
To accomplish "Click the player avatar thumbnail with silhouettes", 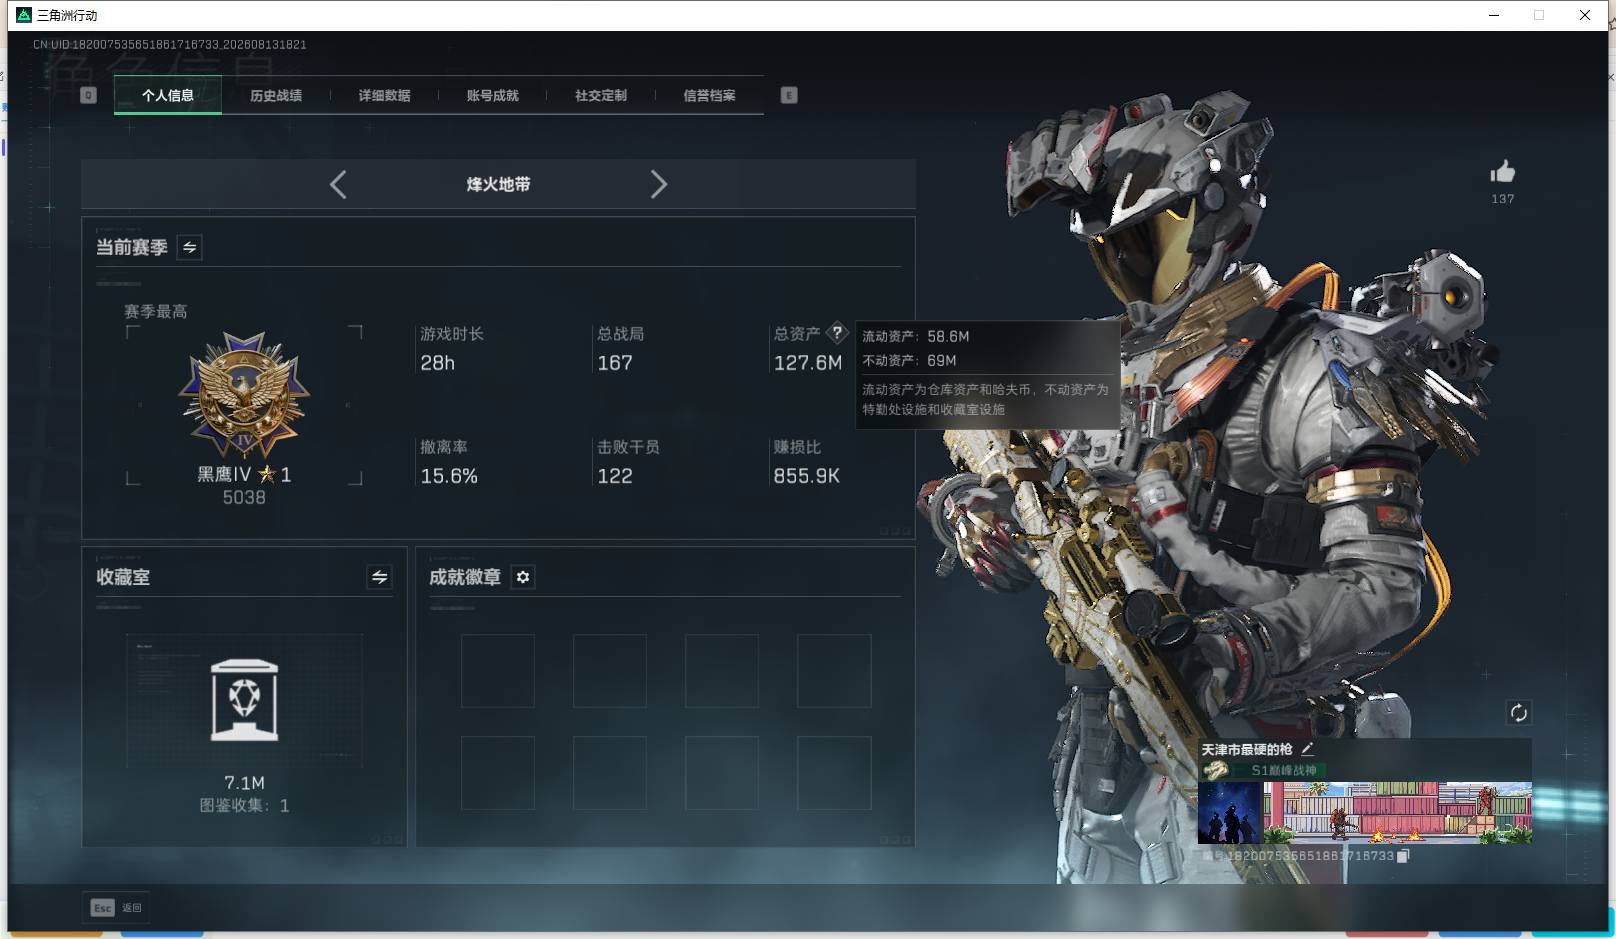I will click(x=1230, y=813).
